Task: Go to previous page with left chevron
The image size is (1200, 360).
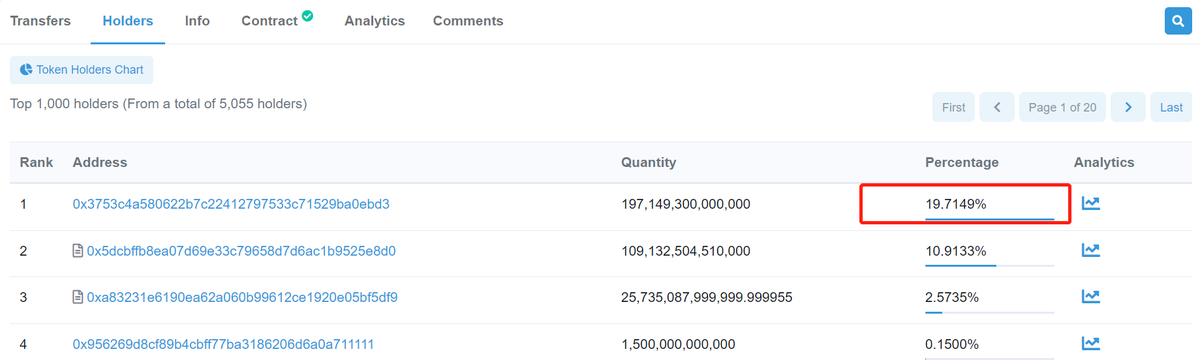Action: (997, 107)
